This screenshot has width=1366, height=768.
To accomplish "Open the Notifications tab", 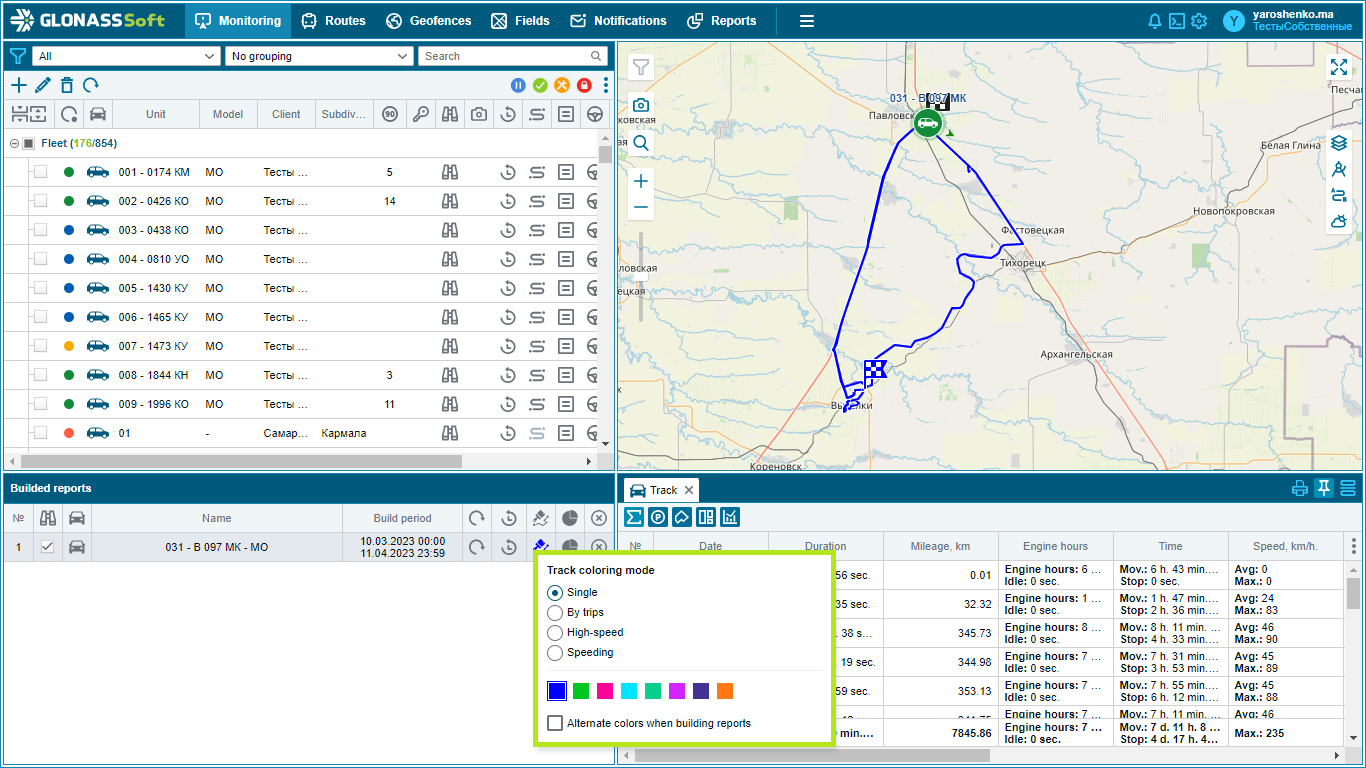I will click(x=618, y=21).
